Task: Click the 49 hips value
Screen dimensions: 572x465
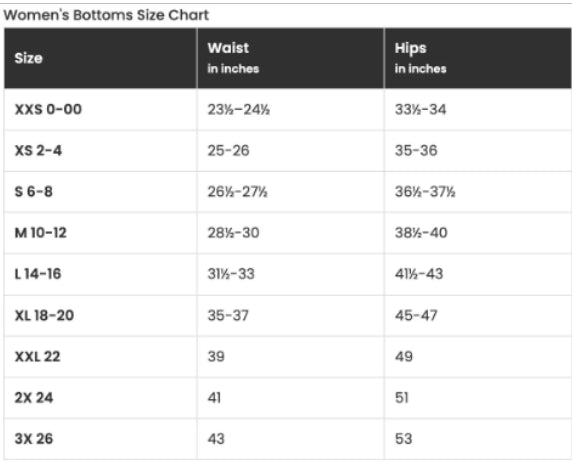Action: pyautogui.click(x=404, y=357)
